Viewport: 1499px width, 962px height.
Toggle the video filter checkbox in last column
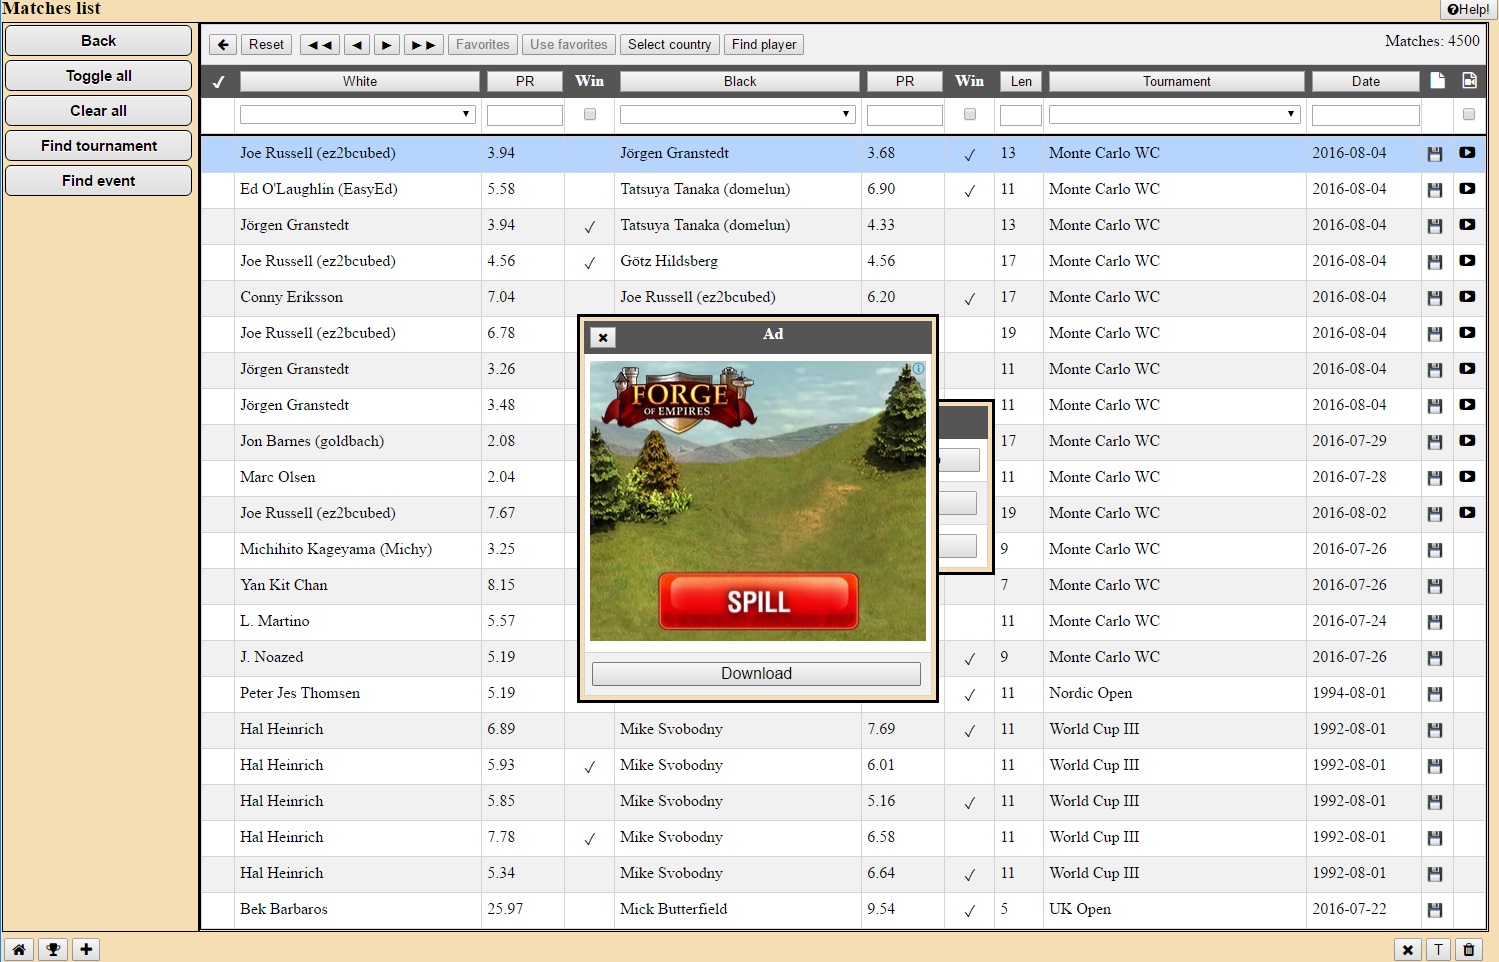[x=1468, y=115]
